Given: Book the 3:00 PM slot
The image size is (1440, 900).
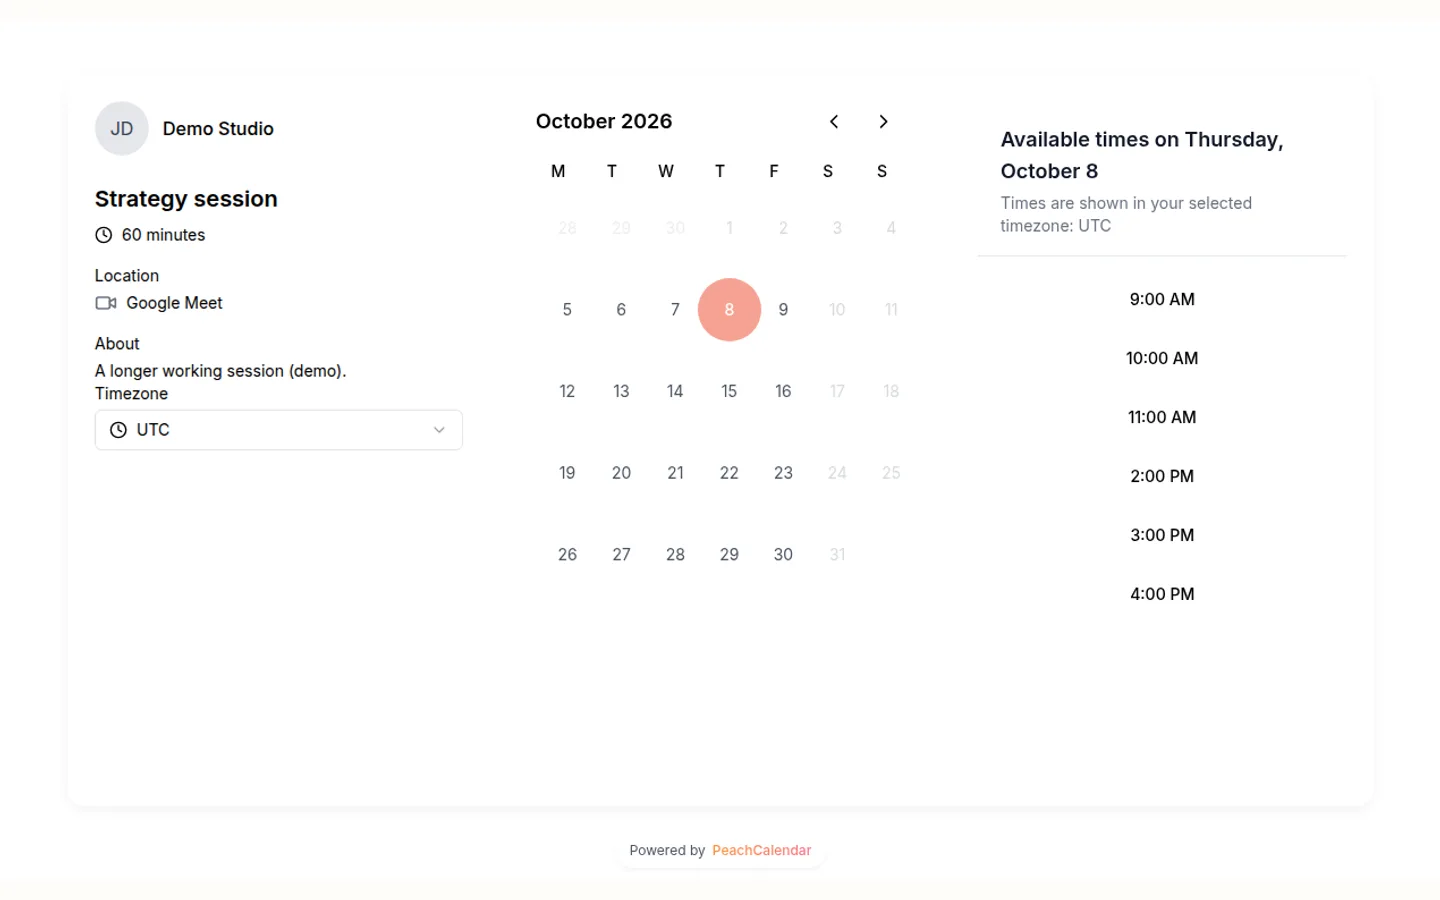Looking at the screenshot, I should click(1162, 535).
